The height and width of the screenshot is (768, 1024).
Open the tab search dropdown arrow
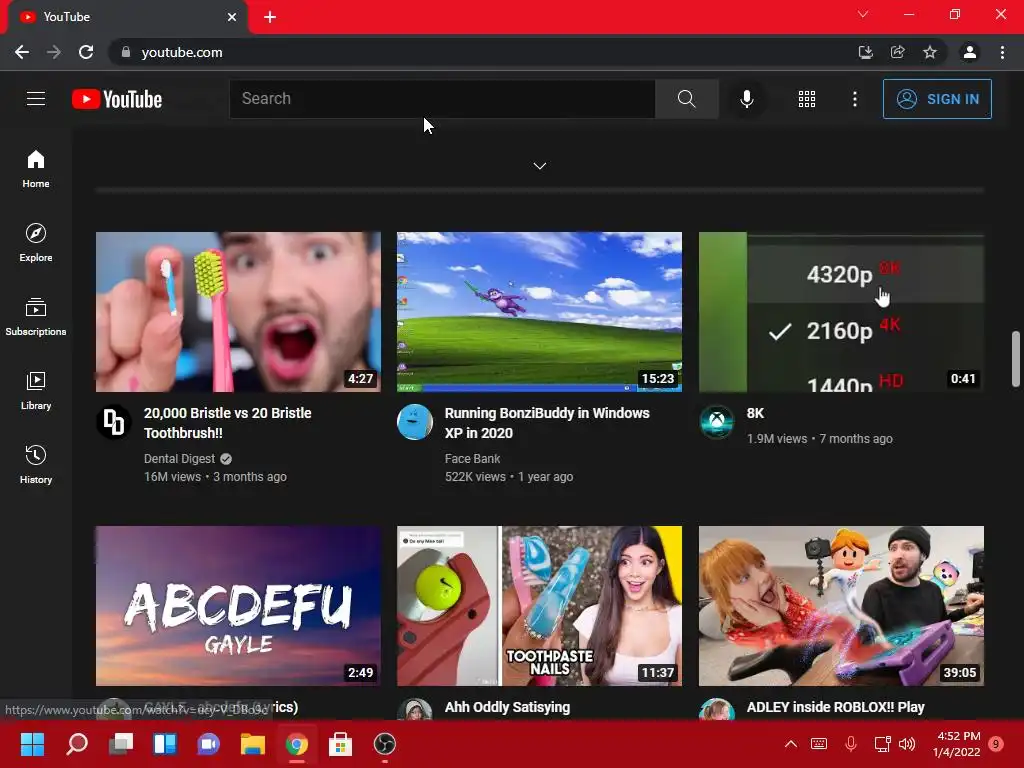coord(863,14)
